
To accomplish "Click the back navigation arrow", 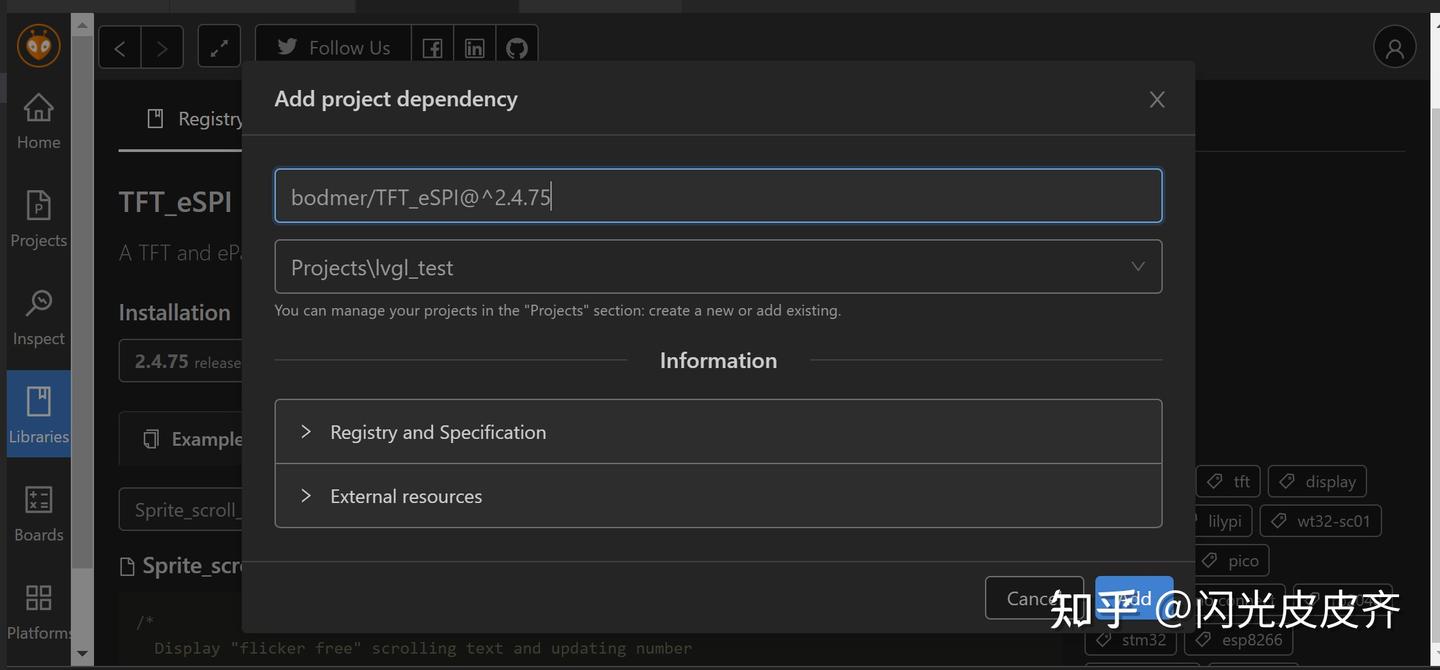I will (x=119, y=46).
